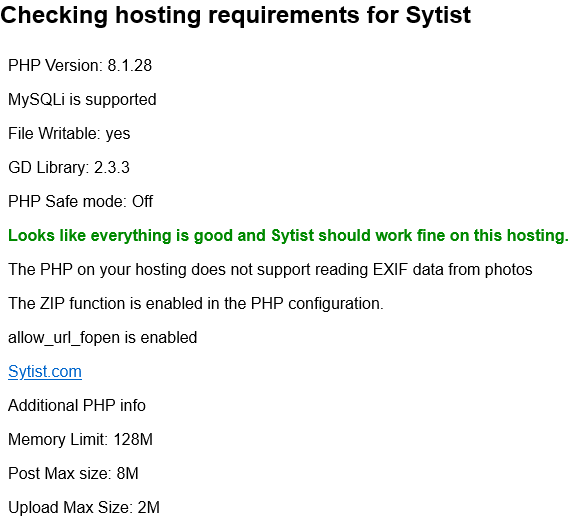The height and width of the screenshot is (523, 576).
Task: Click the PHP Version 8.1.28 line
Action: tap(80, 66)
